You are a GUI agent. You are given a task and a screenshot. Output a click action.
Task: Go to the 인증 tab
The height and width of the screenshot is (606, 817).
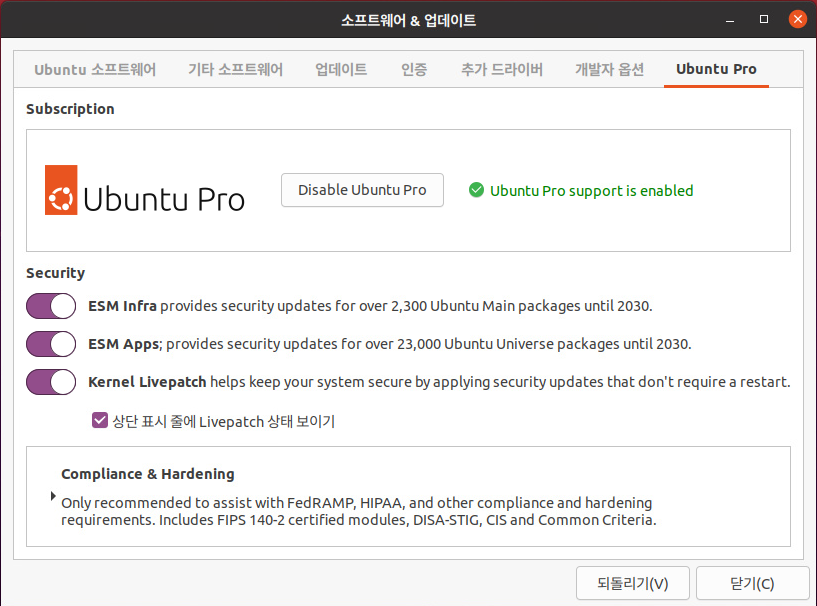pyautogui.click(x=414, y=69)
